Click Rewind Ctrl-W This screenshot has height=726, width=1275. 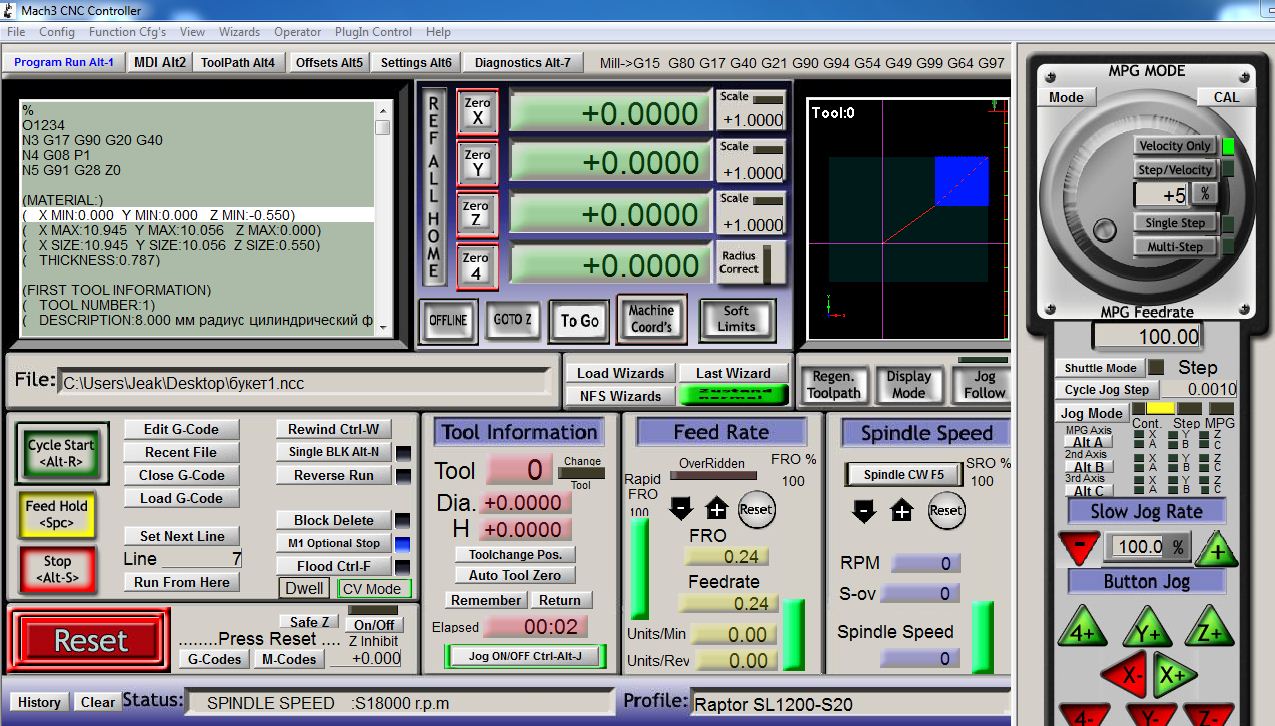334,429
